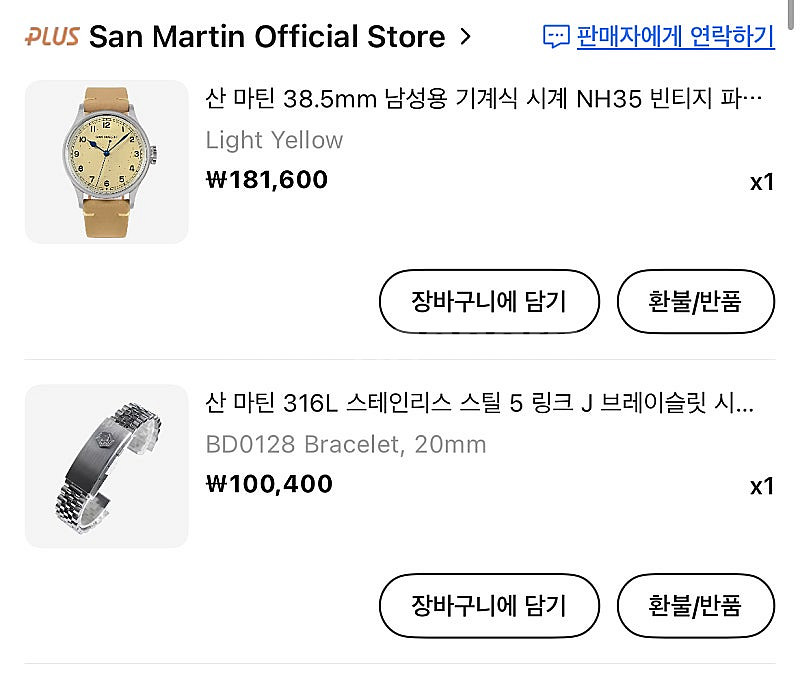Image resolution: width=800 pixels, height=681 pixels.
Task: Select the Light Yellow variant text
Action: tap(274, 140)
